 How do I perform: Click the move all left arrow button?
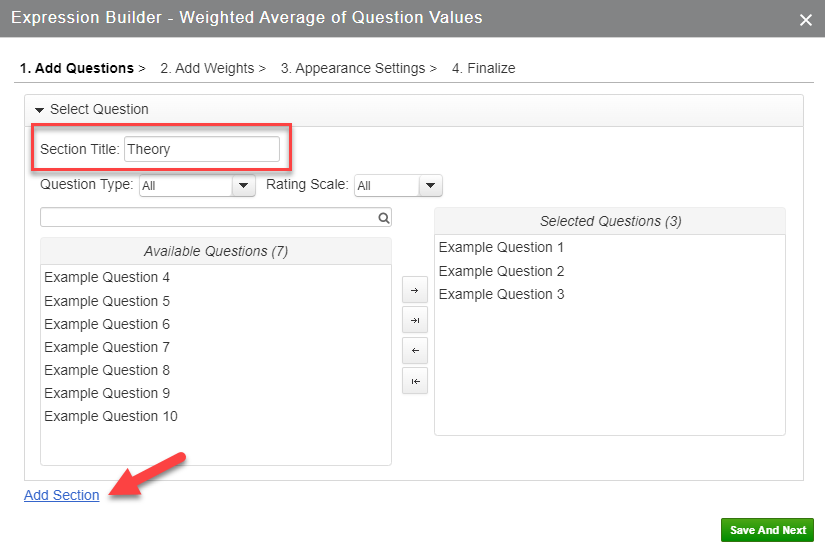click(x=414, y=381)
